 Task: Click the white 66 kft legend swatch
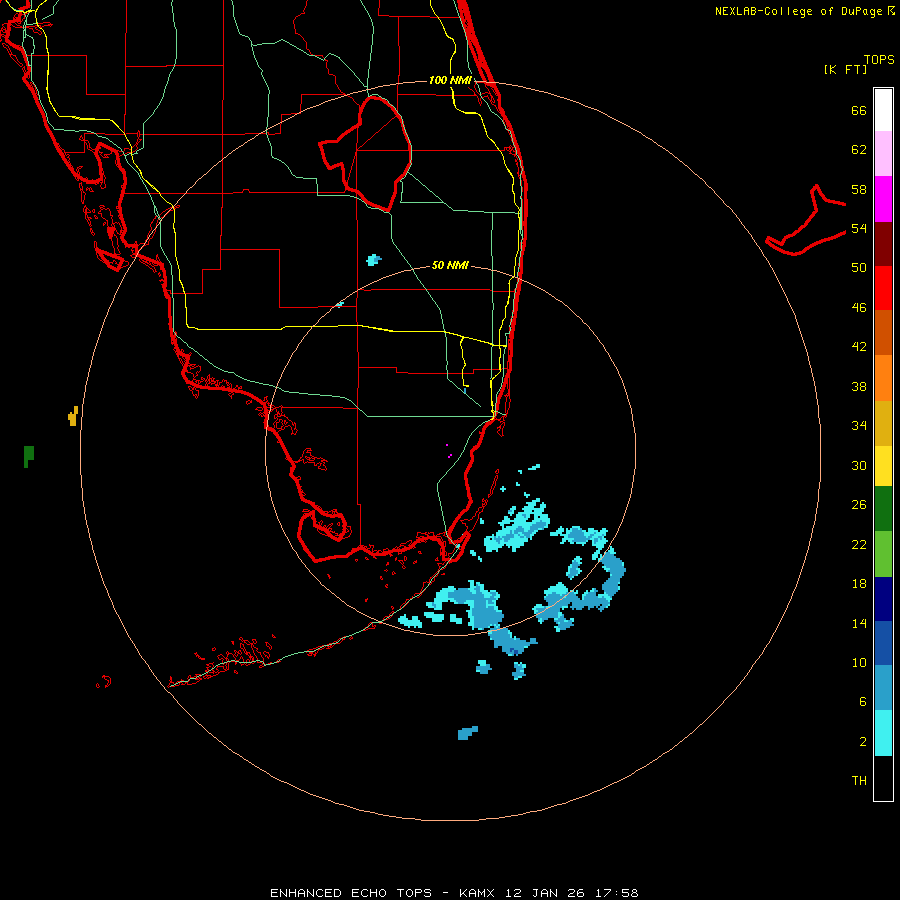883,110
